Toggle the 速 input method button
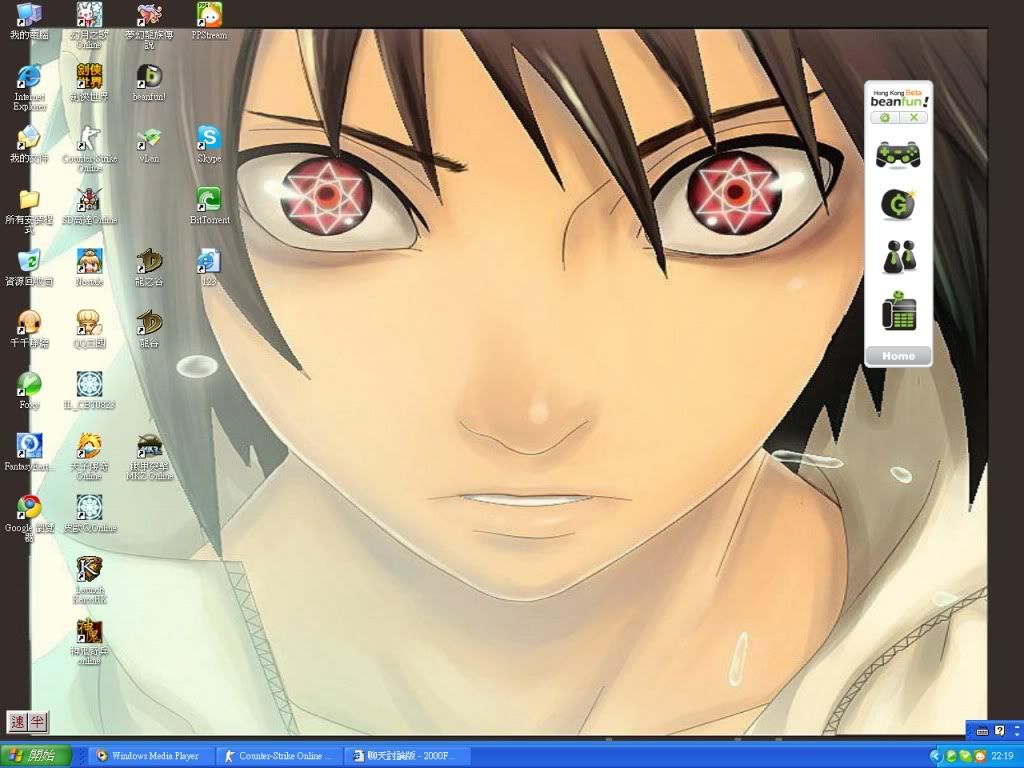Viewport: 1024px width, 768px height. pyautogui.click(x=17, y=721)
